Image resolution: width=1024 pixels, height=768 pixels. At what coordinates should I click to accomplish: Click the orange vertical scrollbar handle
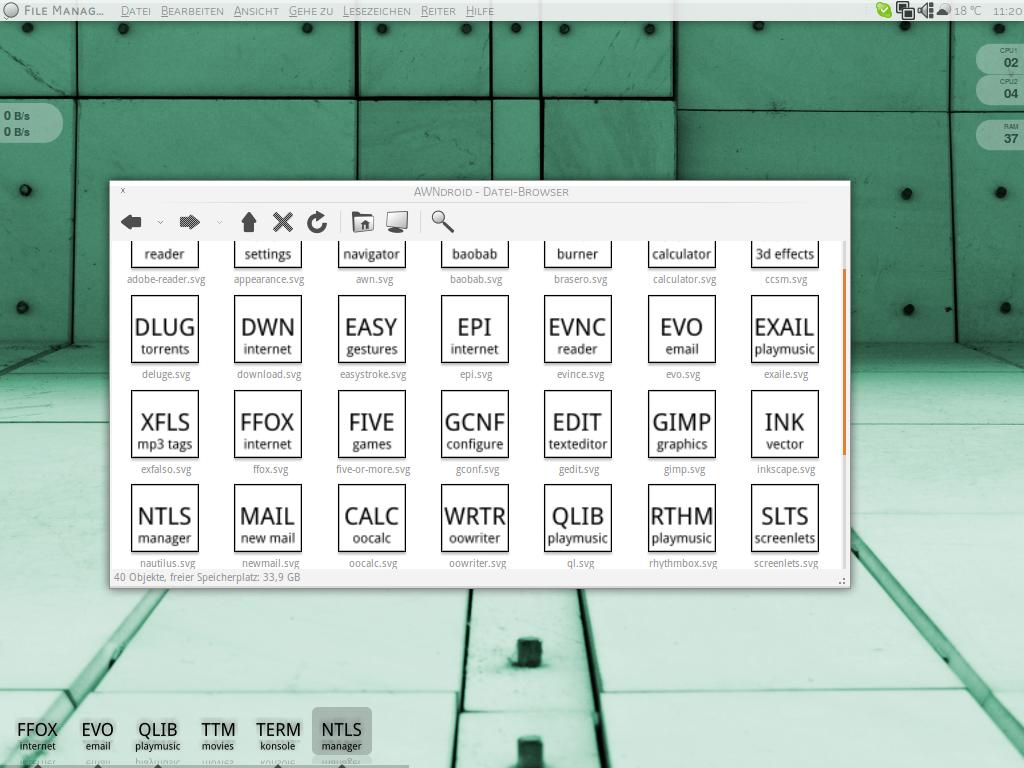(x=844, y=361)
